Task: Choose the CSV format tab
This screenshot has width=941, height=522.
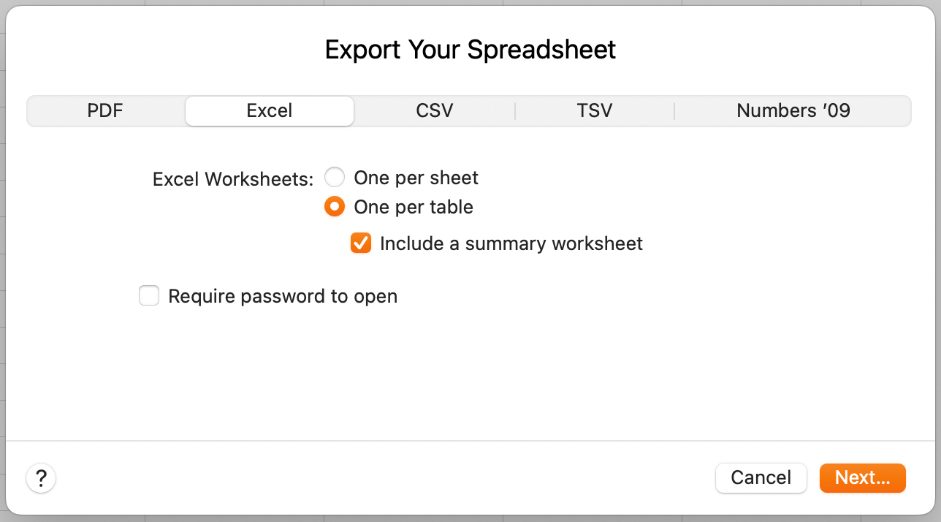Action: tap(434, 111)
